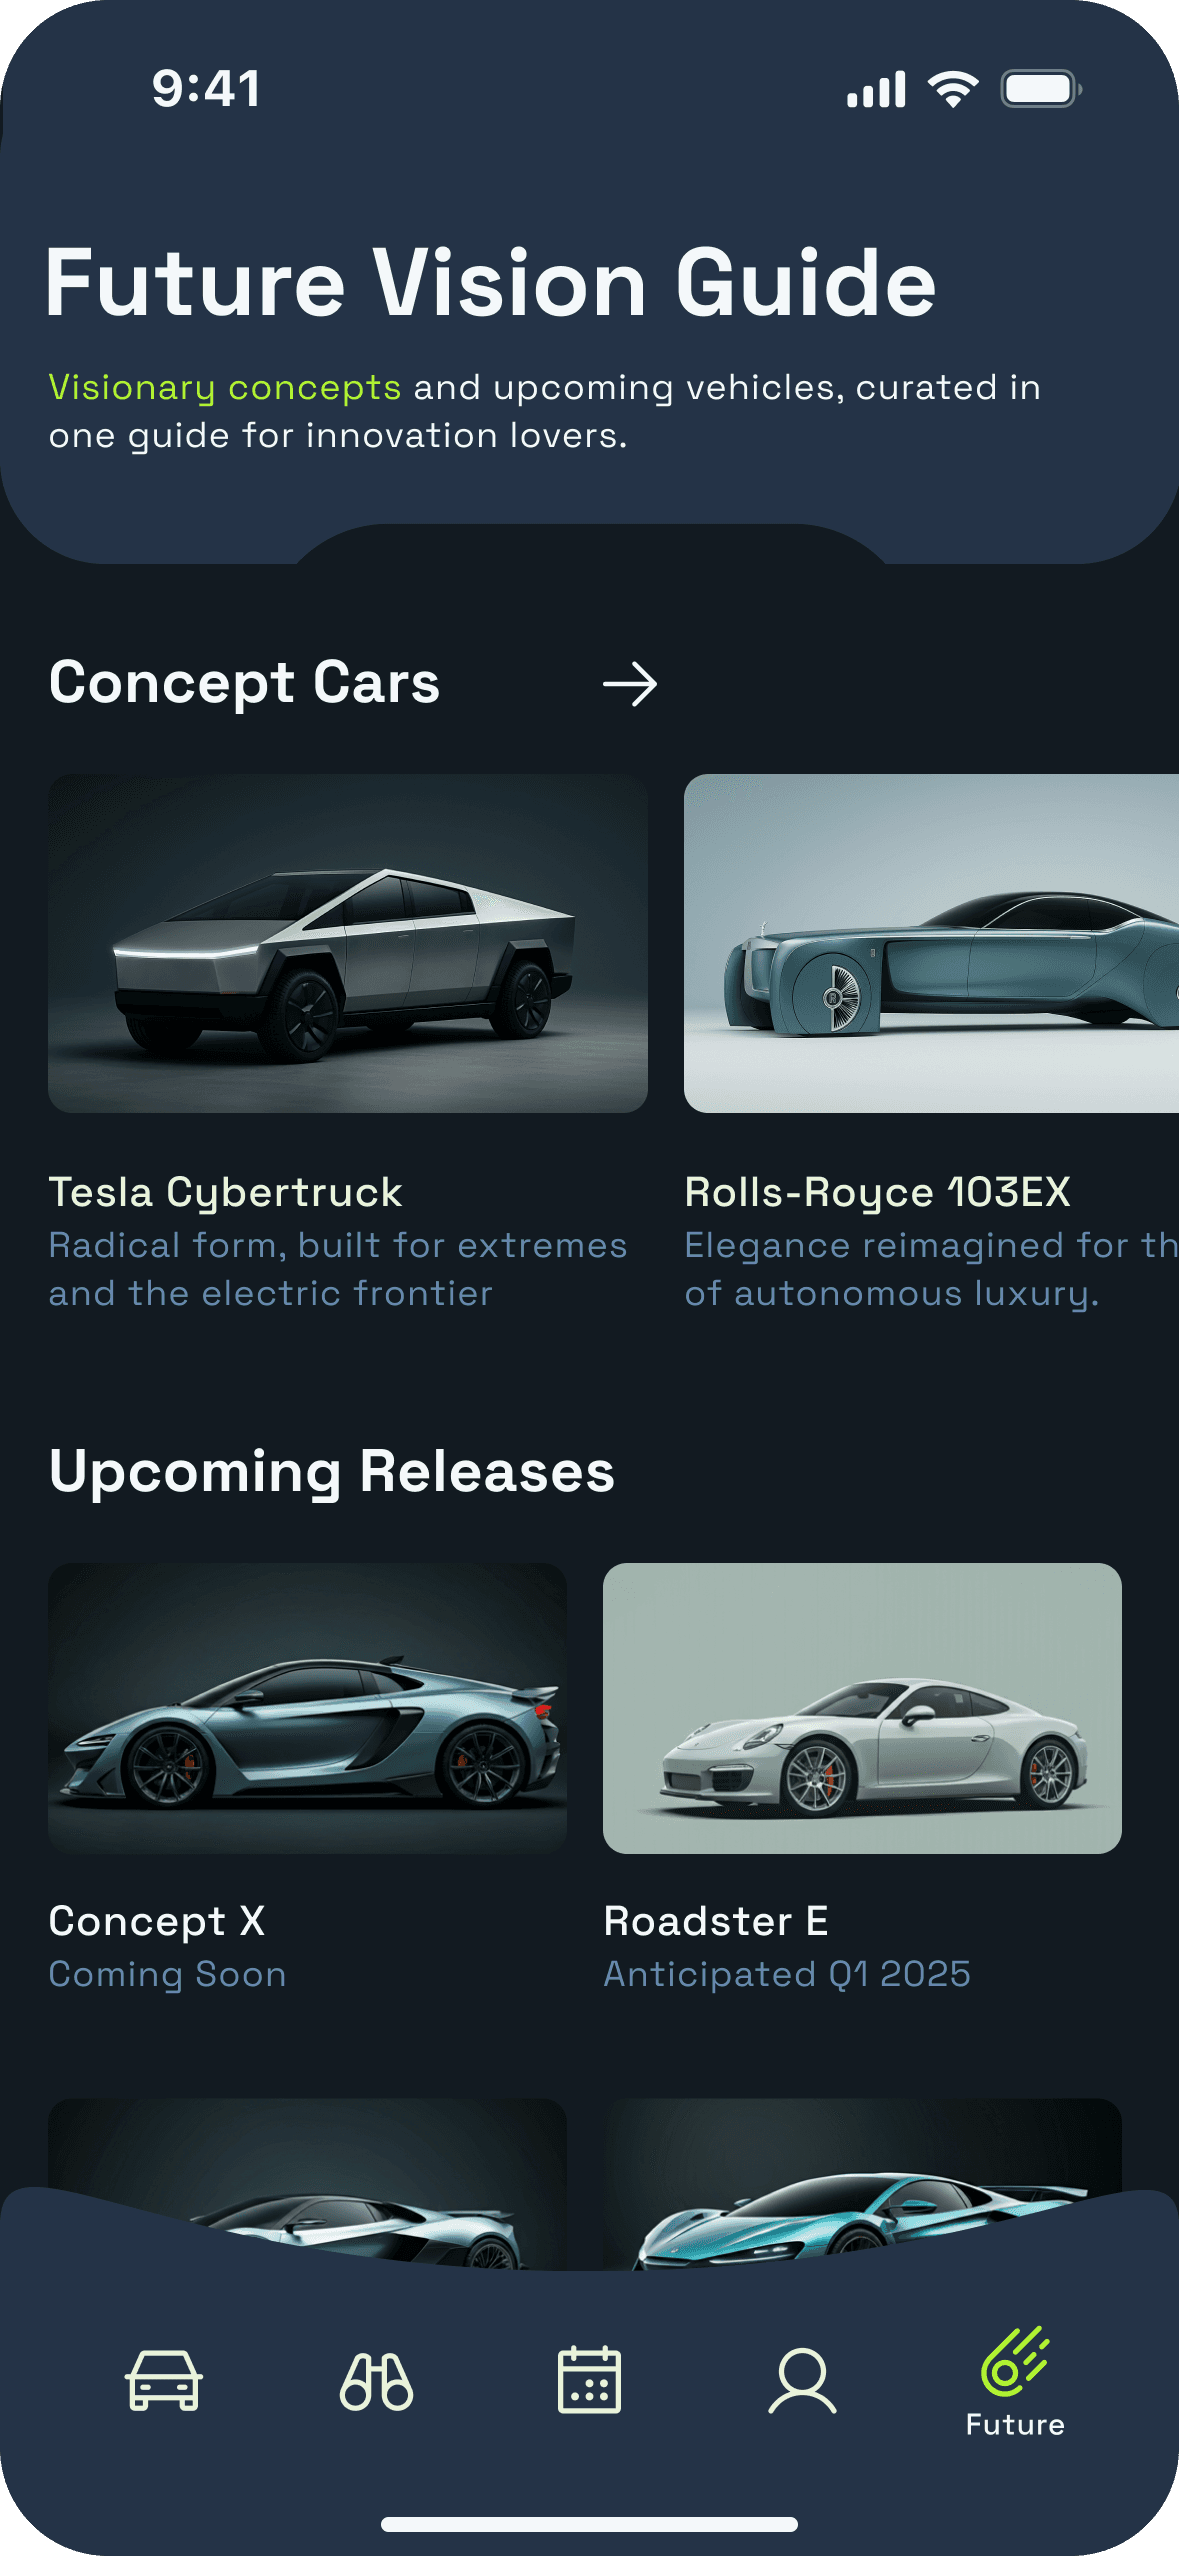1179x2556 pixels.
Task: Go to the profile person icon
Action: [x=802, y=2381]
